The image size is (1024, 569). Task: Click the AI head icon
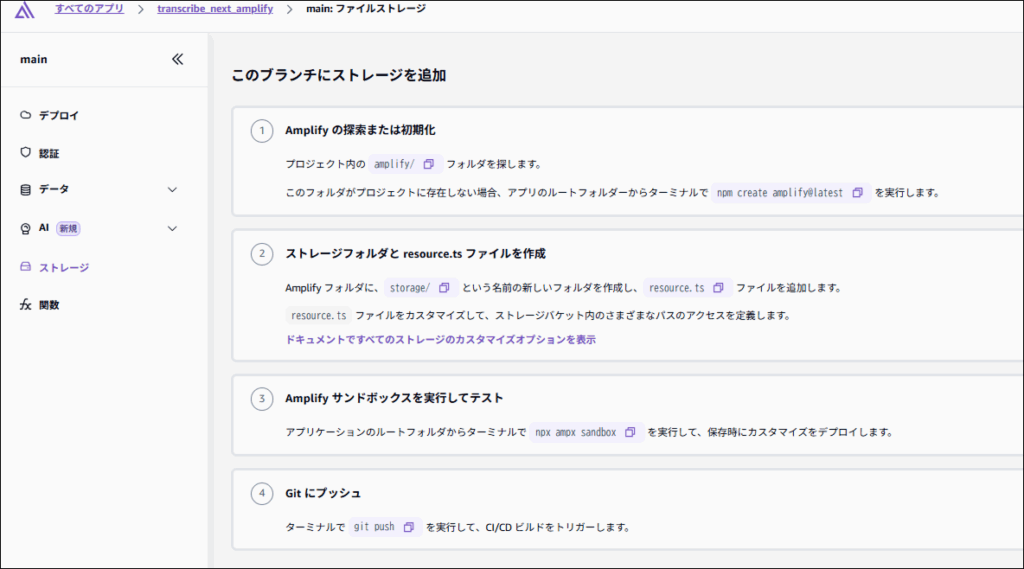point(25,228)
